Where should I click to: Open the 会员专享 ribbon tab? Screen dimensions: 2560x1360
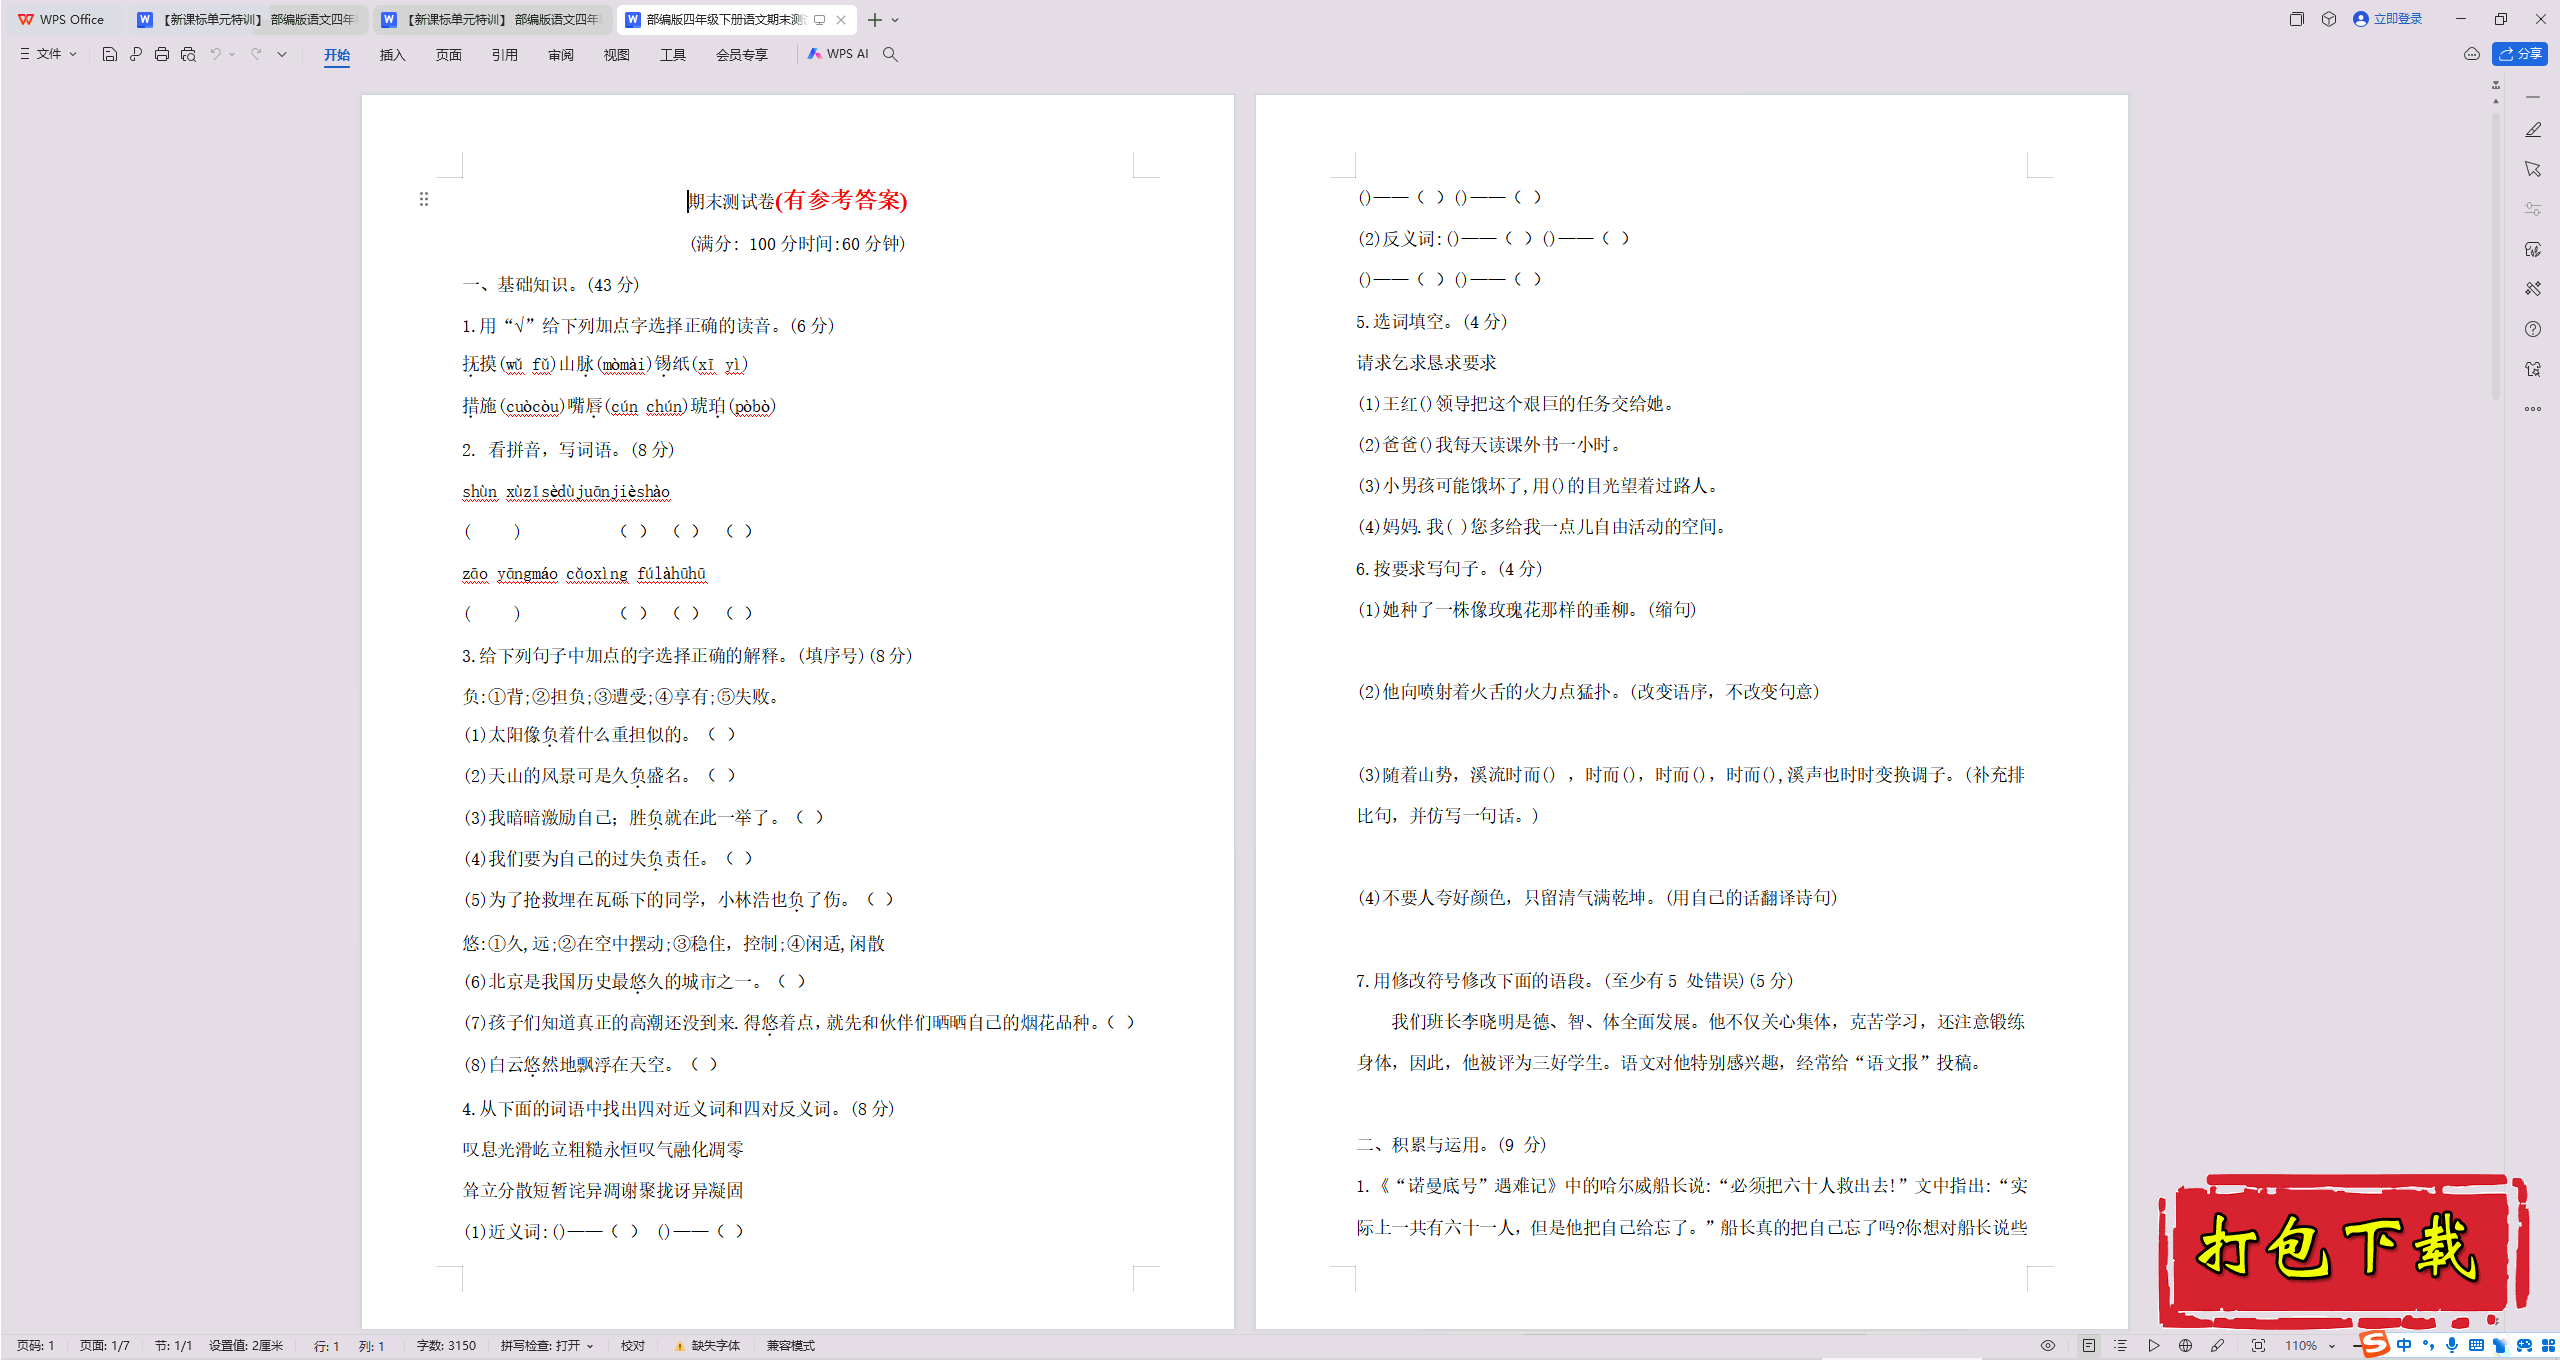741,55
